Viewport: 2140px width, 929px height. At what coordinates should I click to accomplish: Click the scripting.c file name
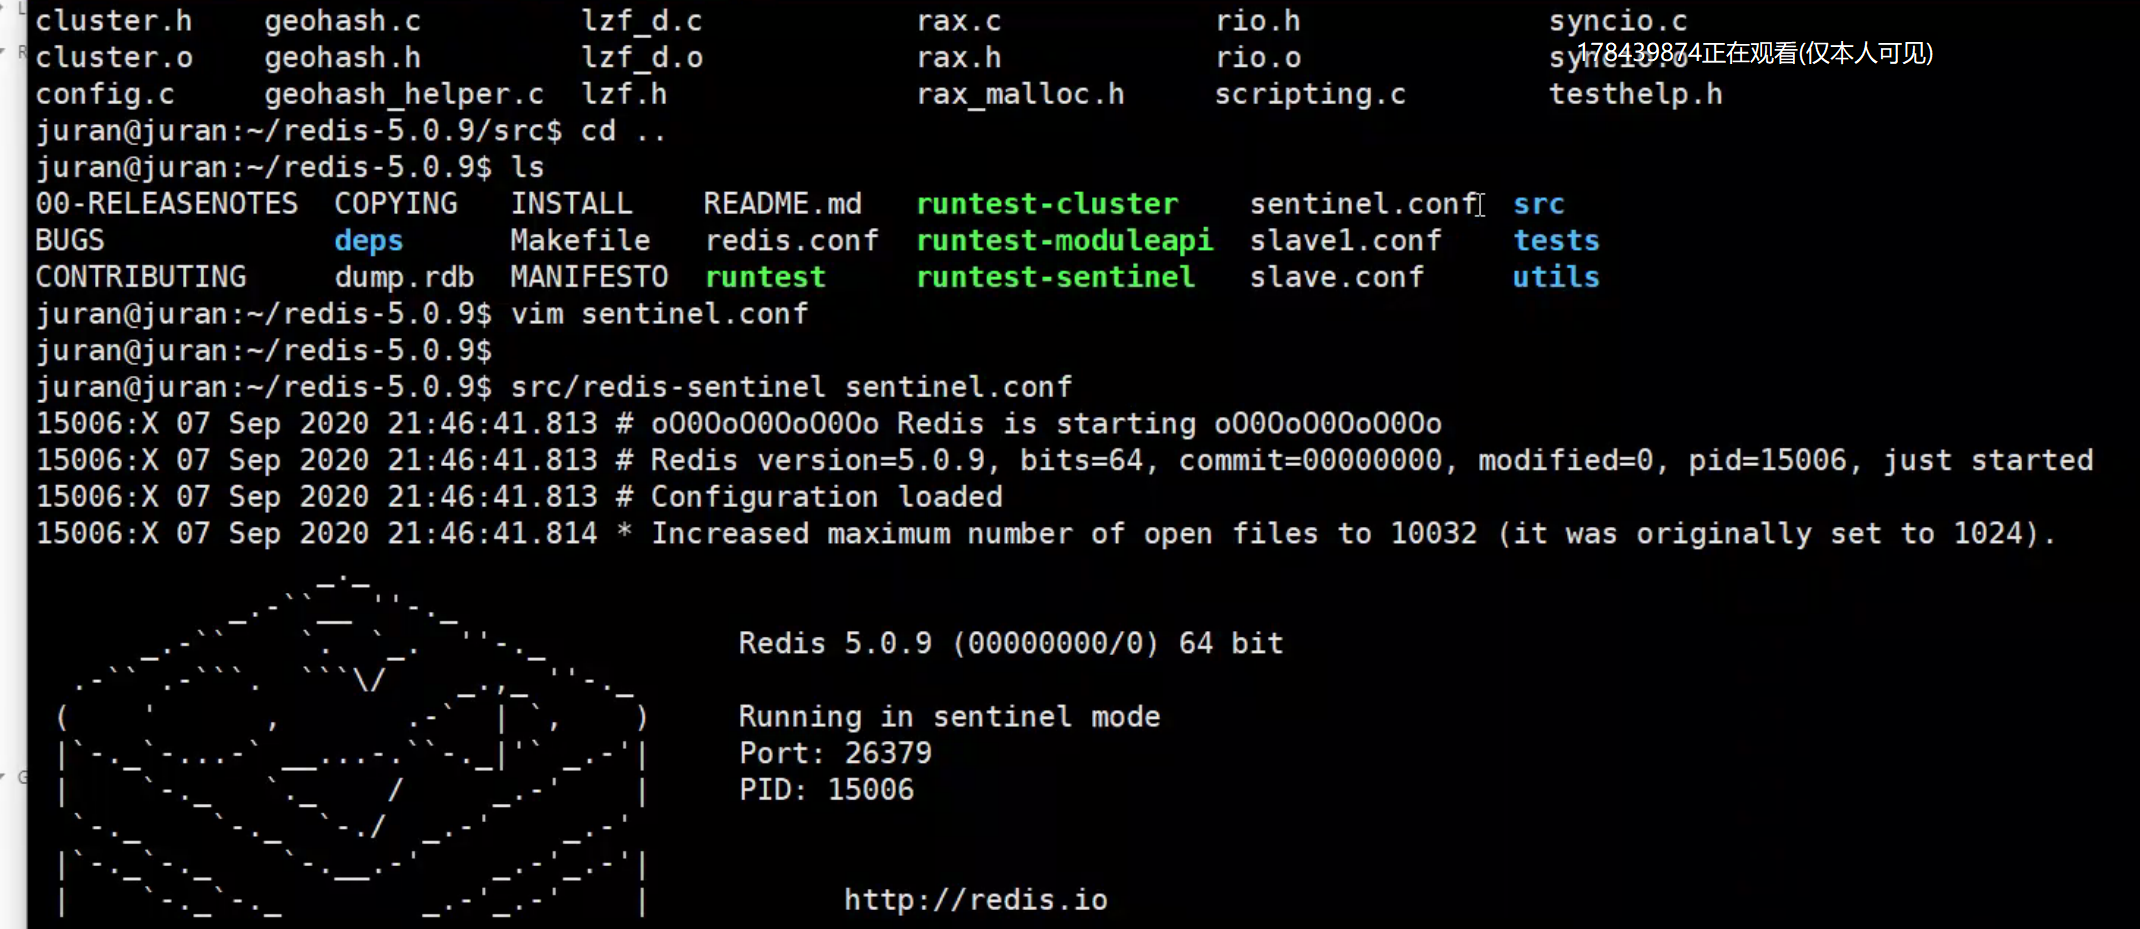click(x=1311, y=95)
